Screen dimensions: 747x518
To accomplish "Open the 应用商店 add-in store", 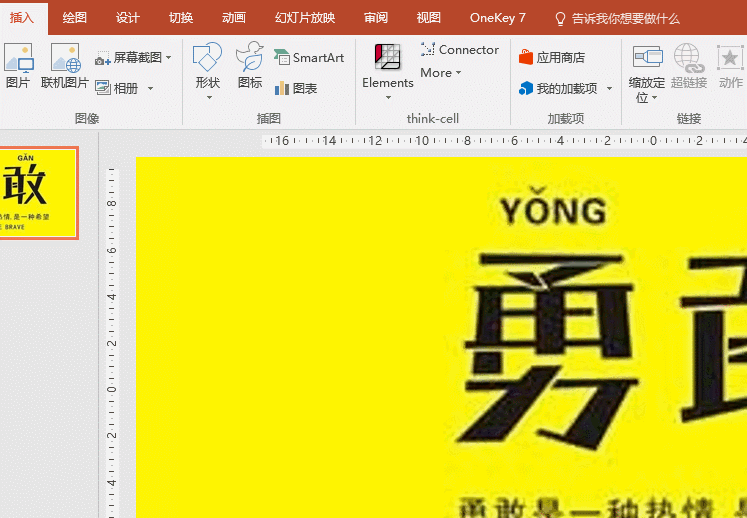I will 552,58.
